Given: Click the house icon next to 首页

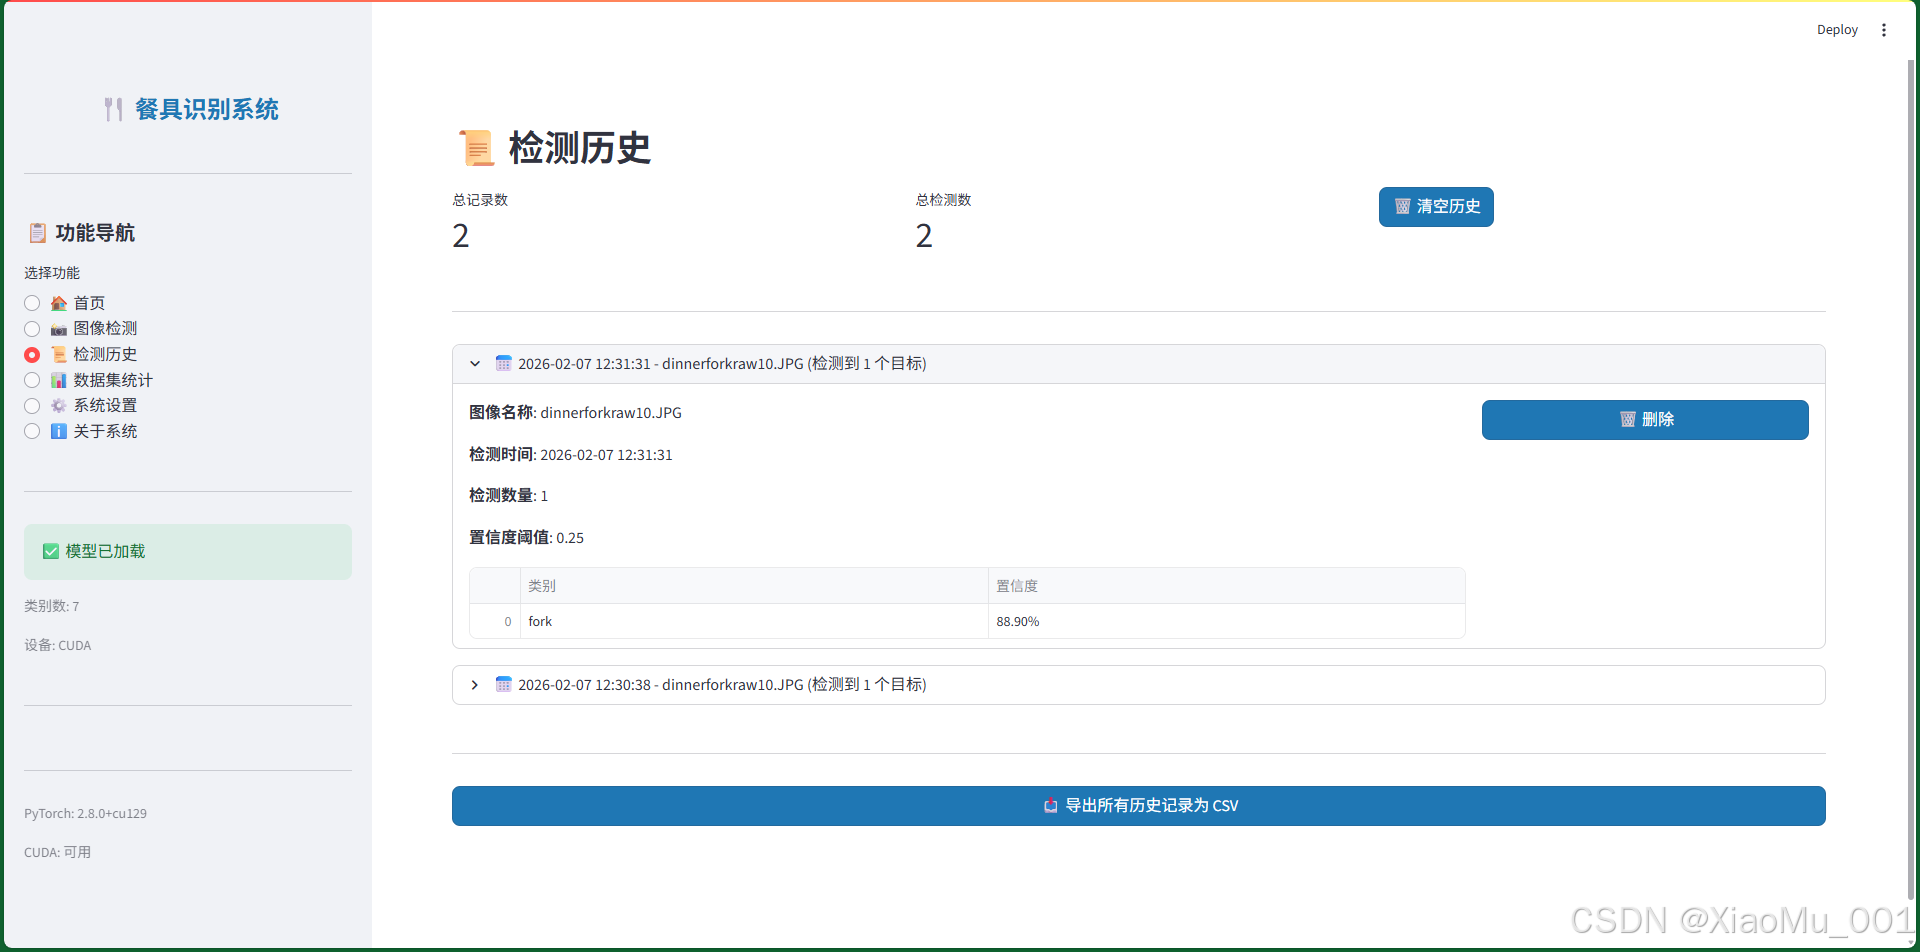Looking at the screenshot, I should [x=58, y=302].
